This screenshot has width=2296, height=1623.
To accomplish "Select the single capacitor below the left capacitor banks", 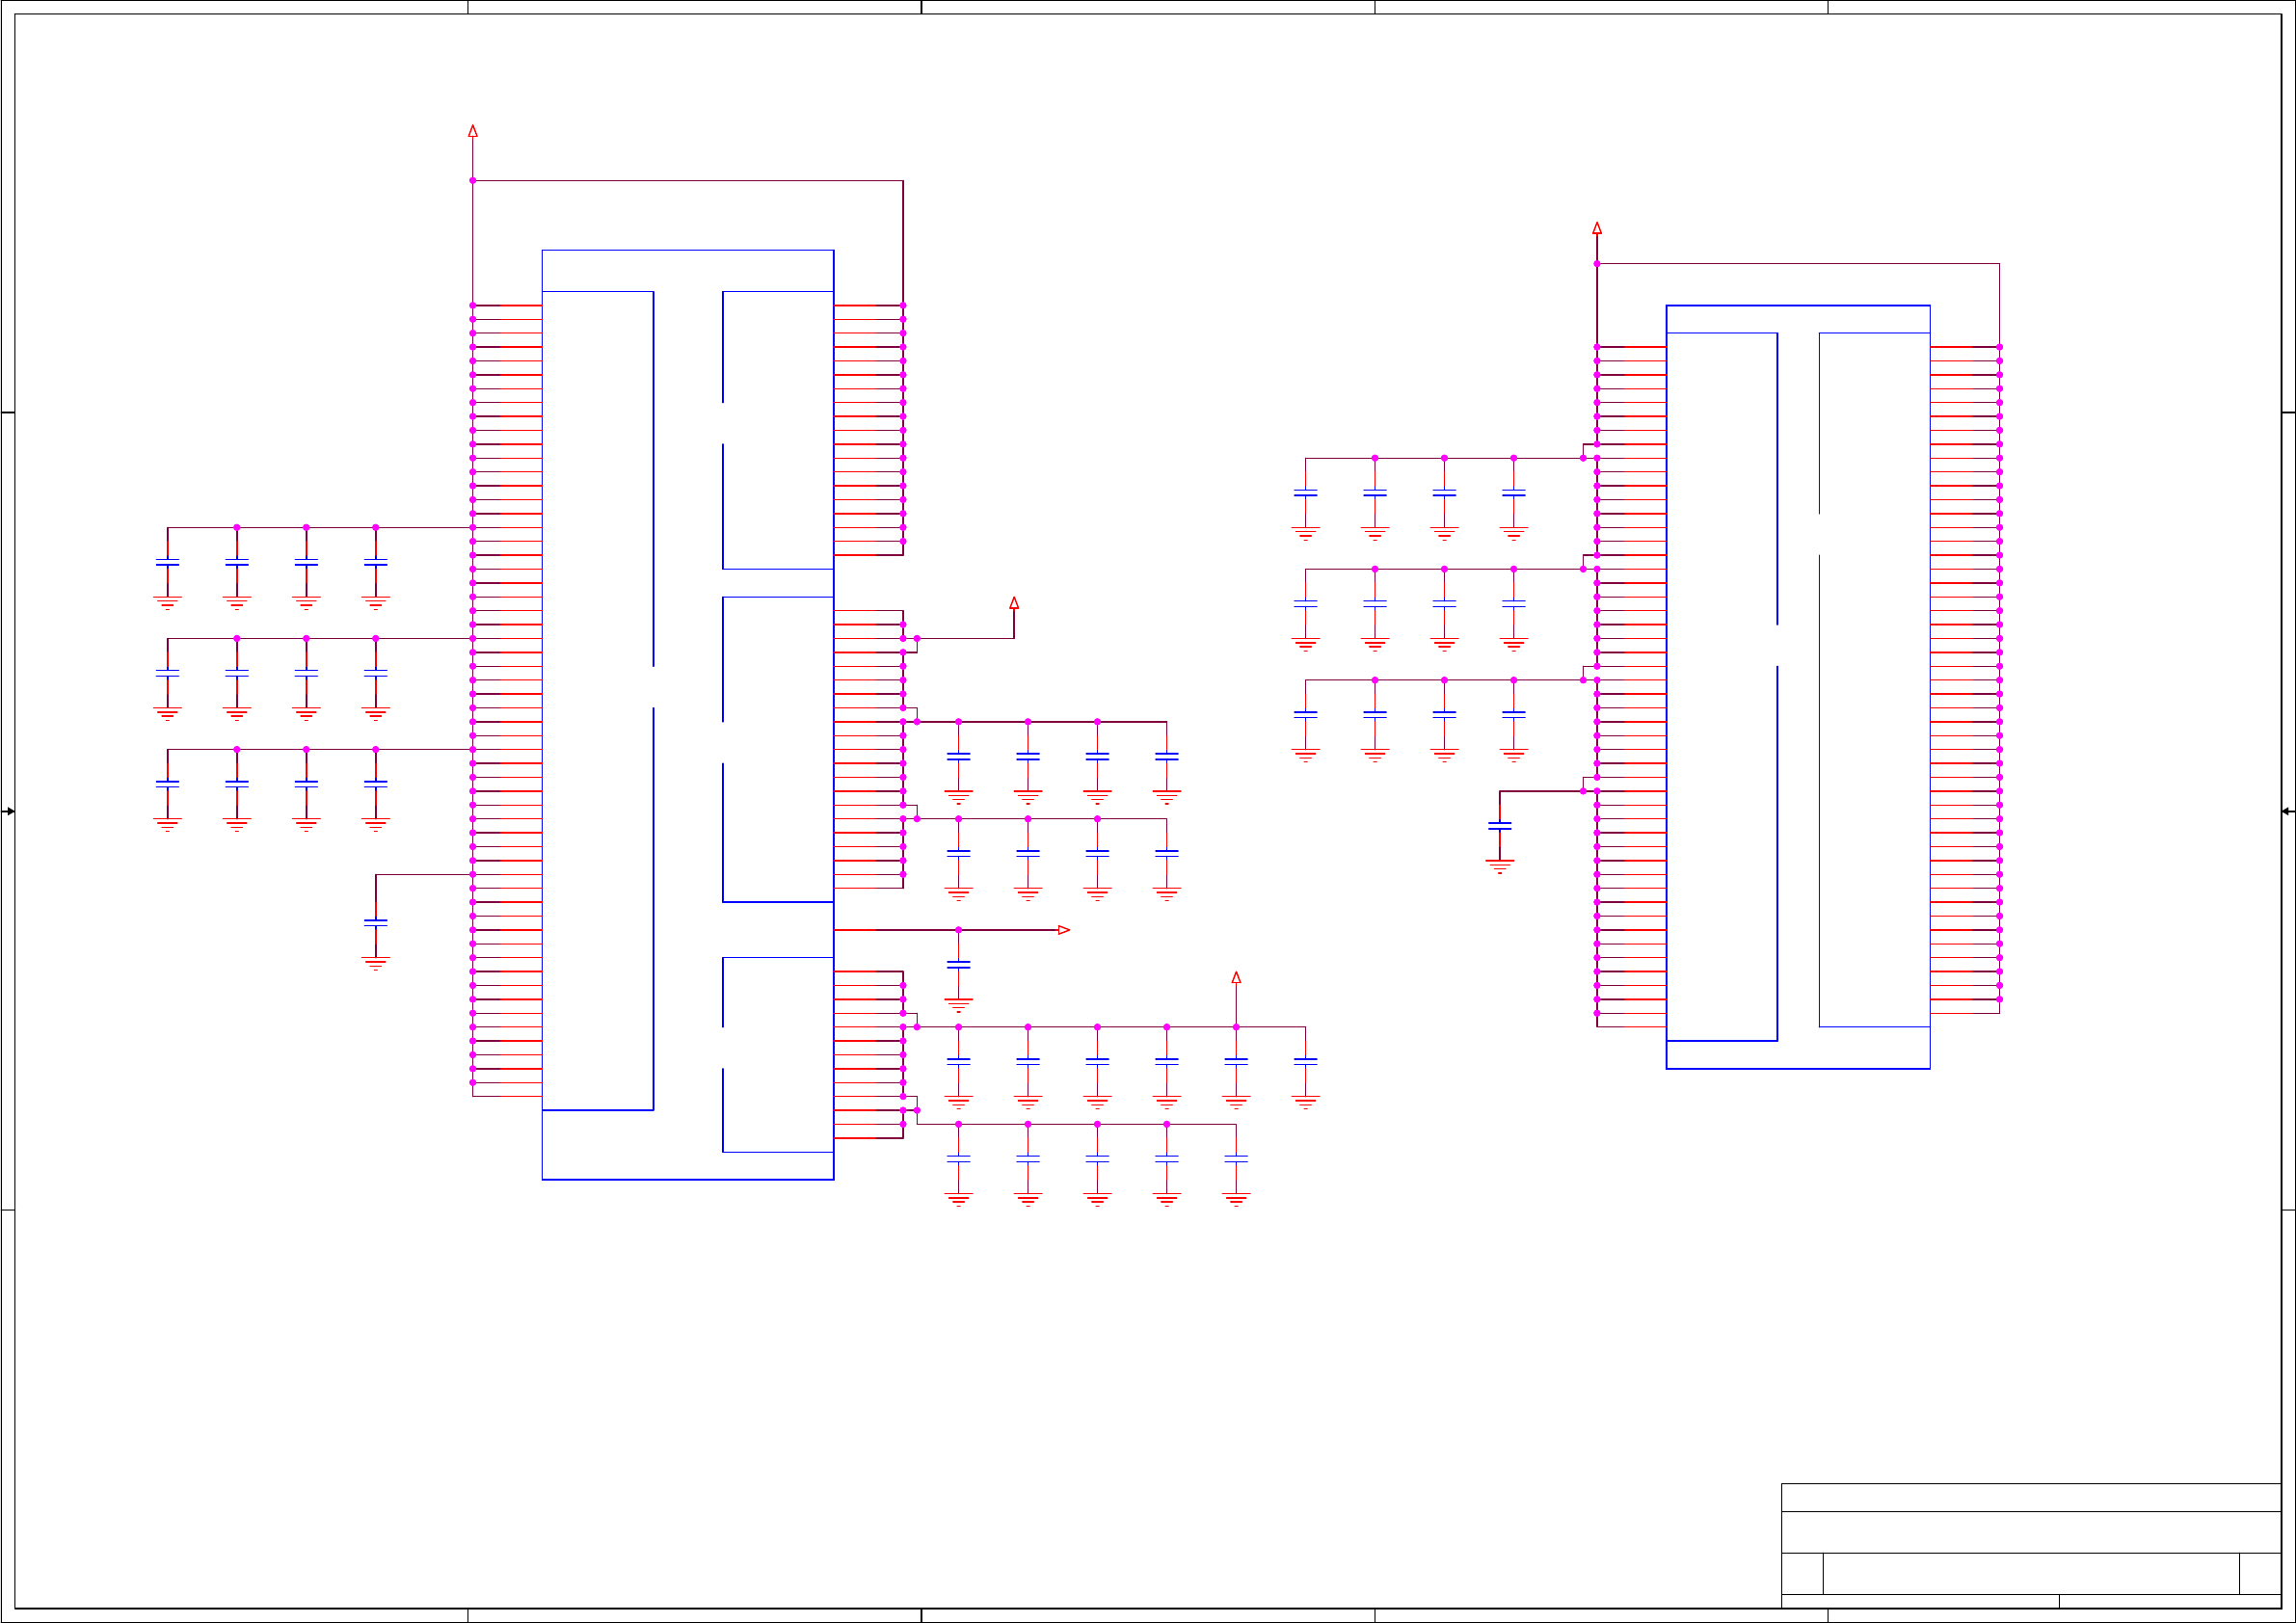I will point(376,923).
